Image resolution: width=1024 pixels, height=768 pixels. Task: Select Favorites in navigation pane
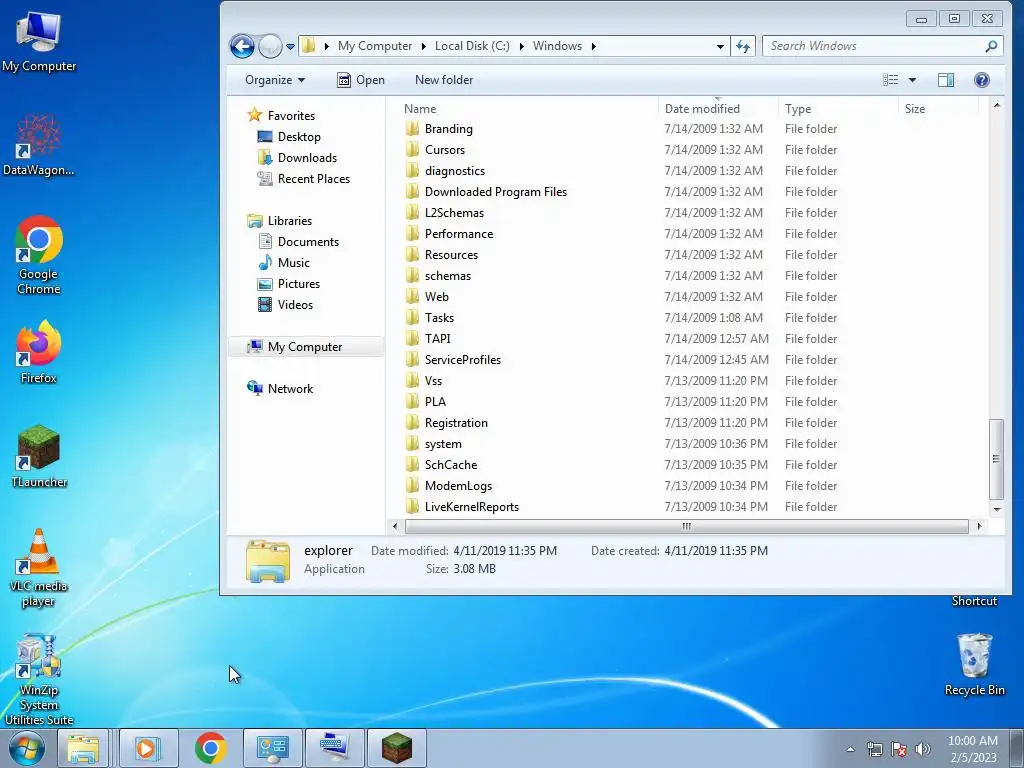(291, 116)
